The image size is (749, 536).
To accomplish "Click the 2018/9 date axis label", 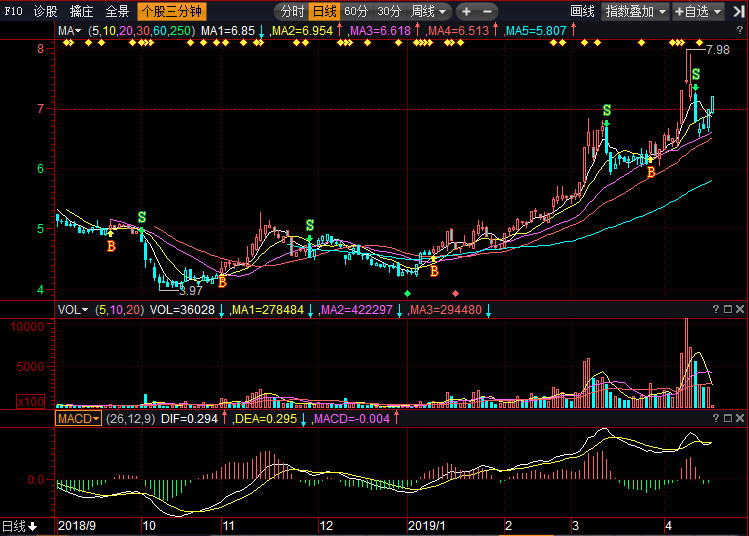I will click(76, 526).
